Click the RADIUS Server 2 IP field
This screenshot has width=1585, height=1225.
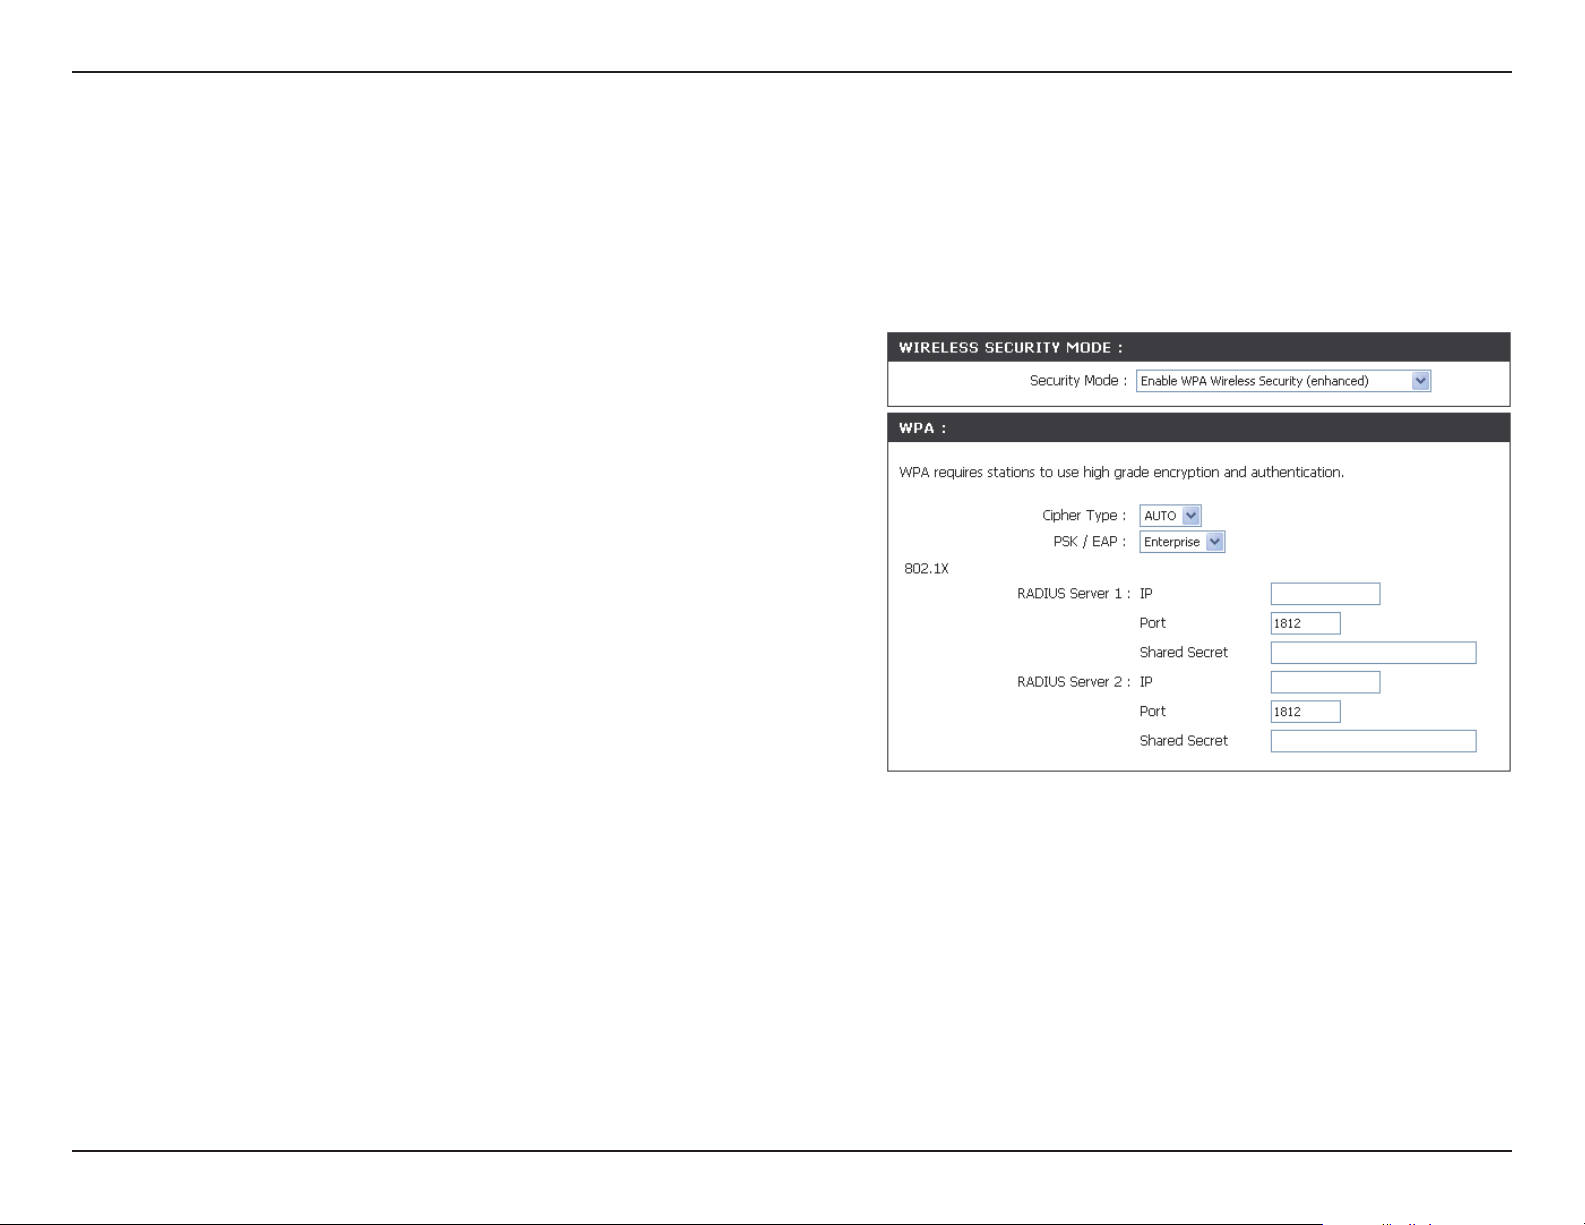pyautogui.click(x=1325, y=682)
